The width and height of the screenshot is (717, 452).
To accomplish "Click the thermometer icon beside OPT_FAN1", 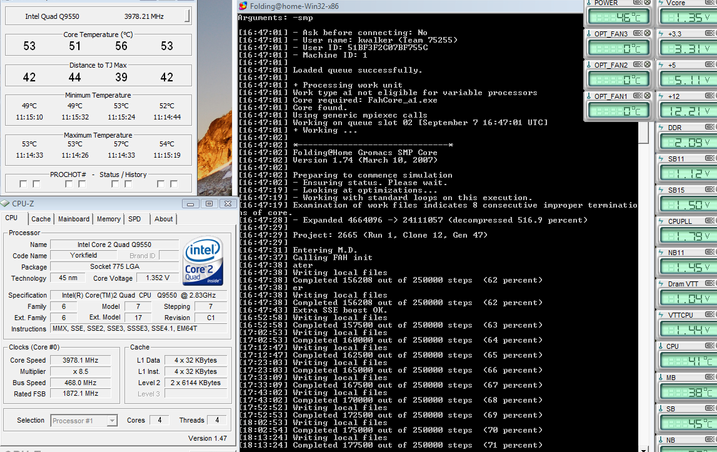I will [589, 97].
